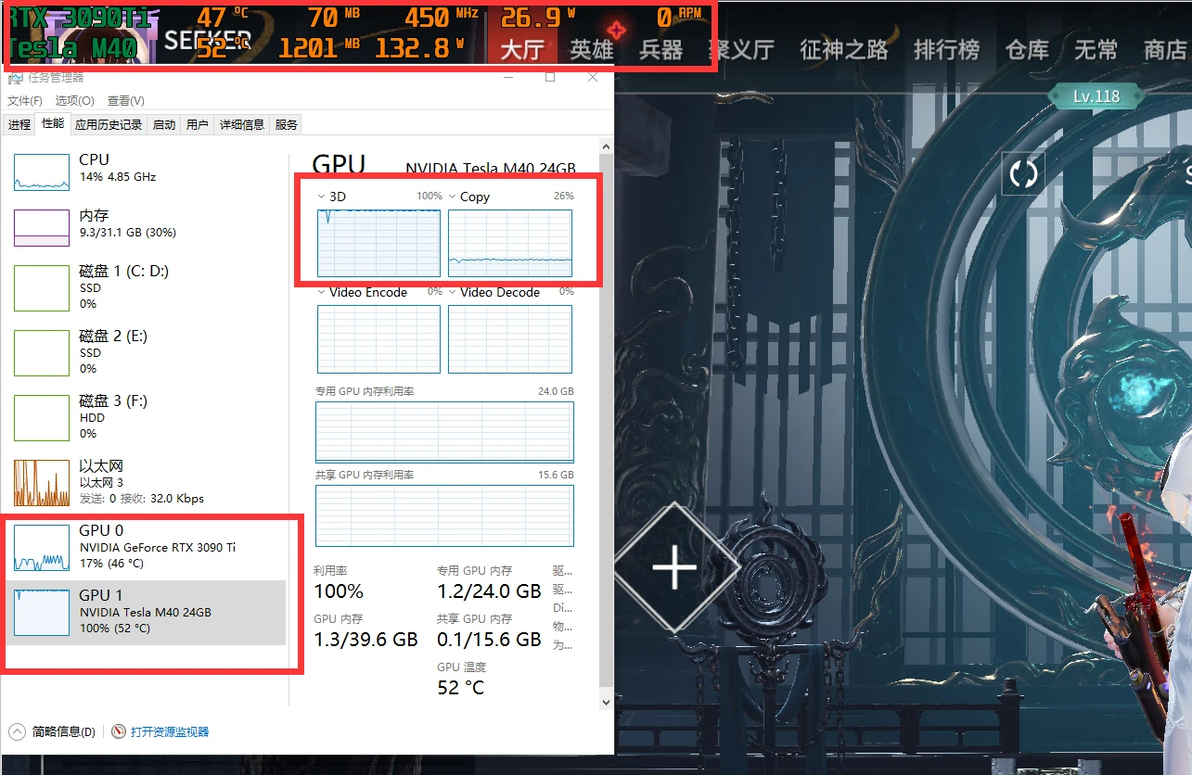Open the 无常 game tab
This screenshot has height=775, width=1192.
tap(1095, 50)
